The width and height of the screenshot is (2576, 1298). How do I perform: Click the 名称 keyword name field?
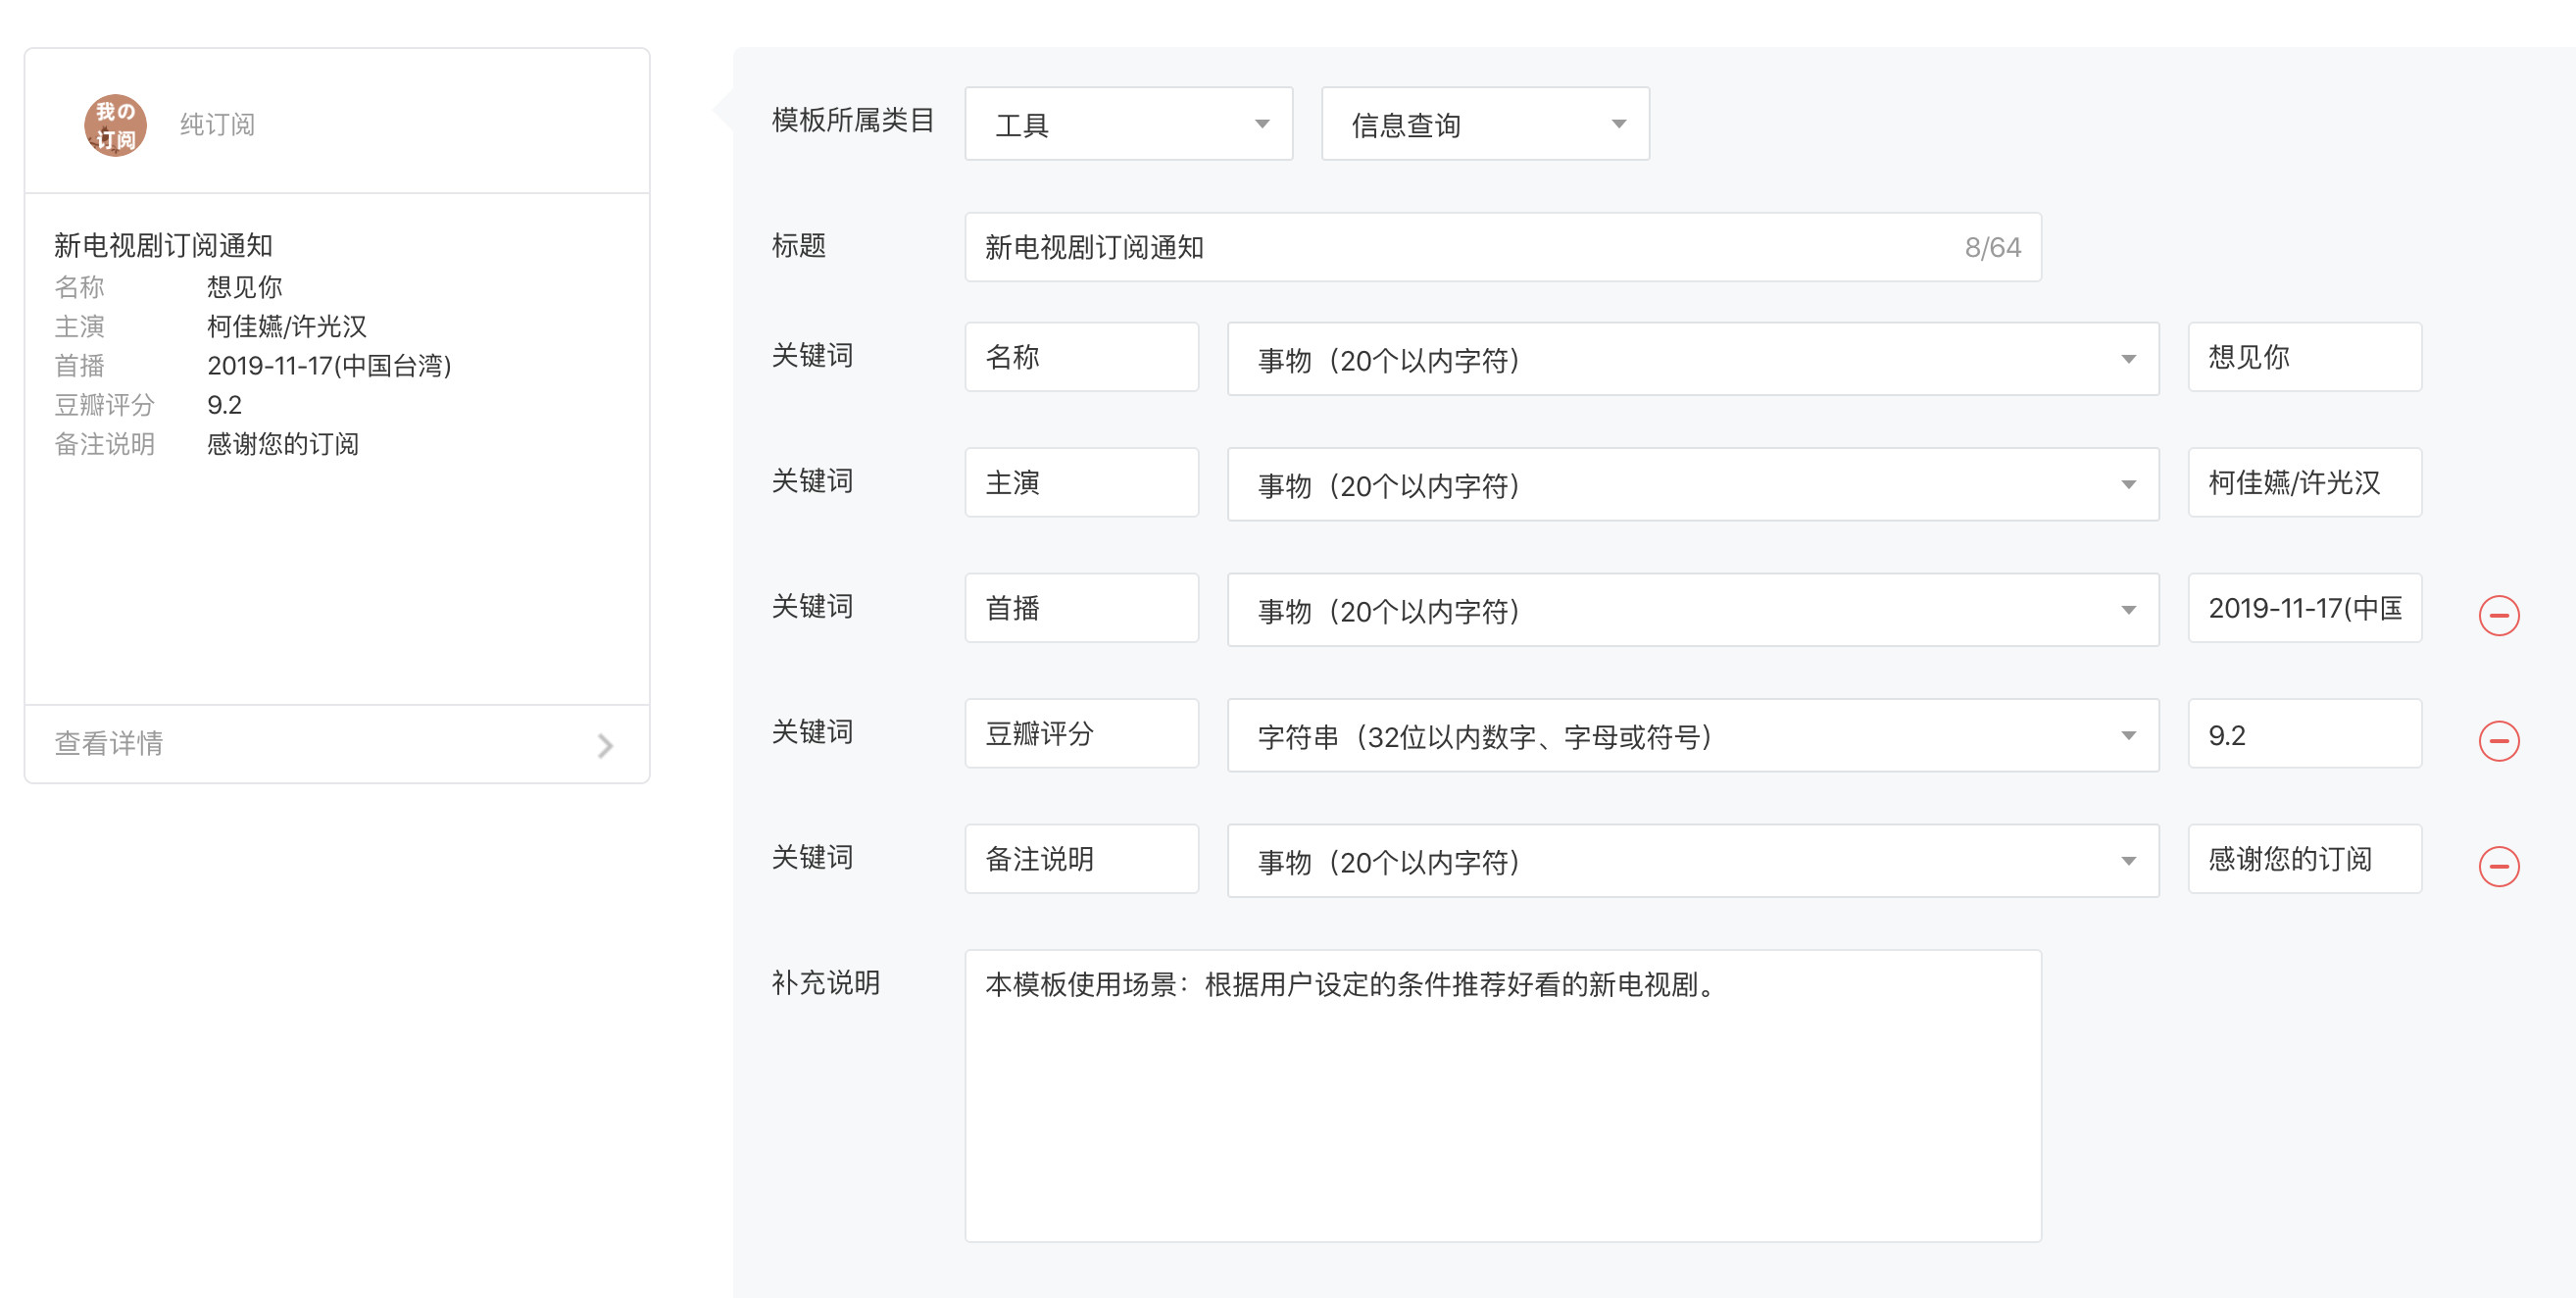1081,357
